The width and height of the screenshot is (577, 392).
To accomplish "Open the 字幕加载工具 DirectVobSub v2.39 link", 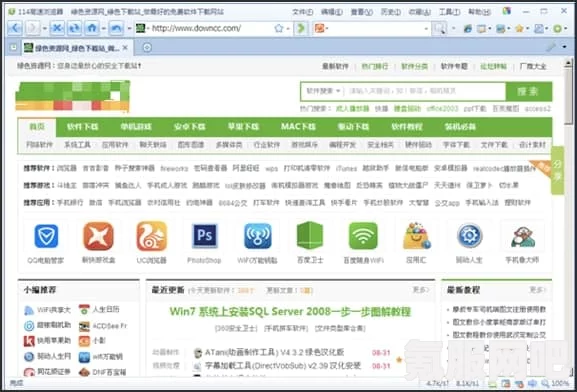I will (283, 365).
